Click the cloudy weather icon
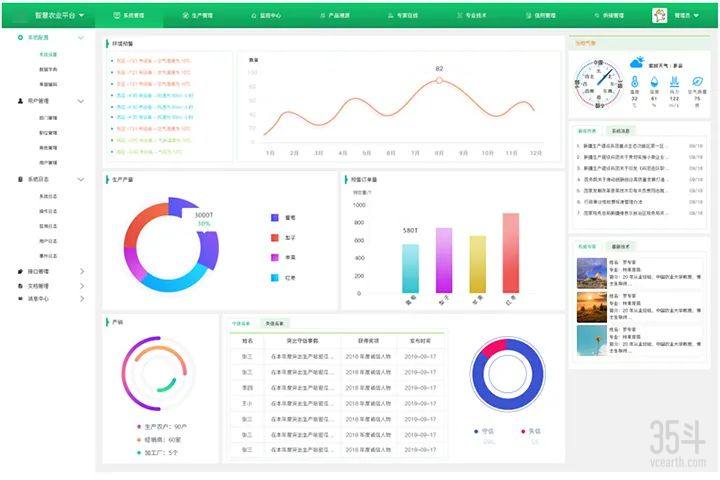 (x=637, y=63)
